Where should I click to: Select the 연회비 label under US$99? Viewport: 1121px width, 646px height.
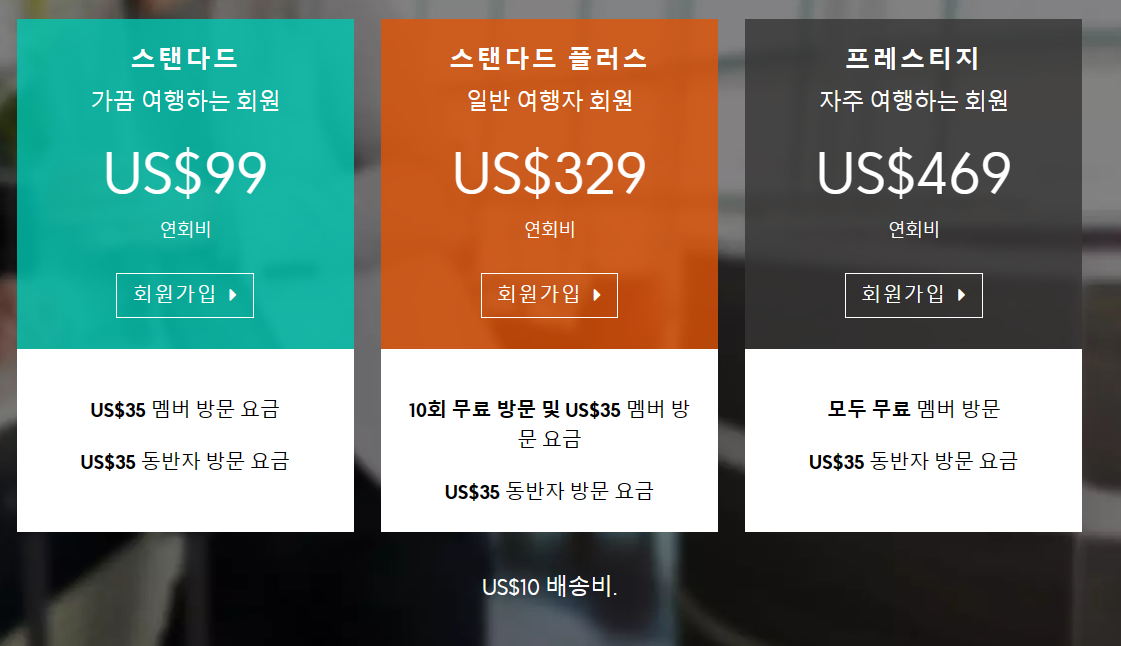point(184,226)
